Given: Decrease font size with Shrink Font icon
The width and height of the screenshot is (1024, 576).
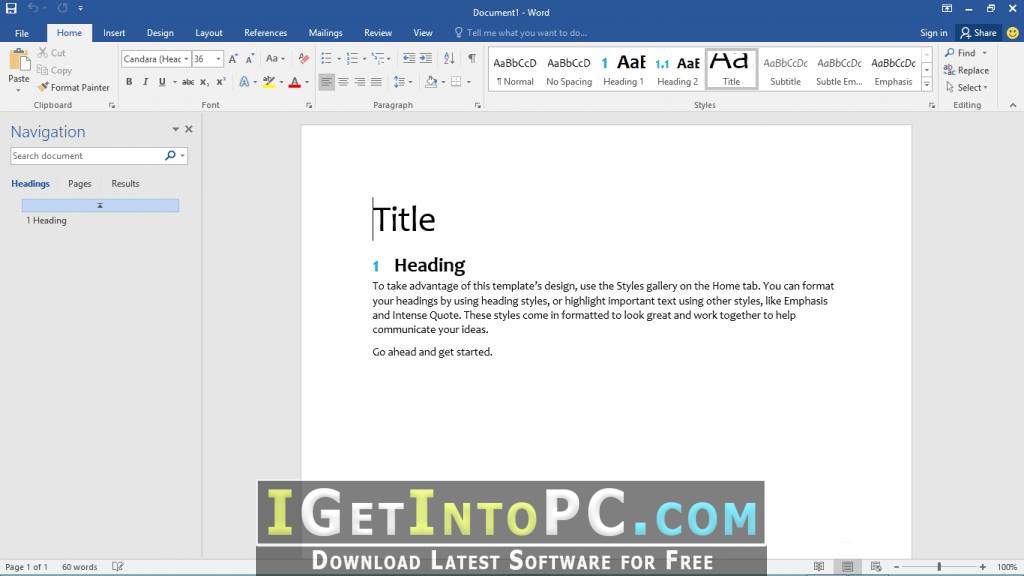Looking at the screenshot, I should (249, 59).
